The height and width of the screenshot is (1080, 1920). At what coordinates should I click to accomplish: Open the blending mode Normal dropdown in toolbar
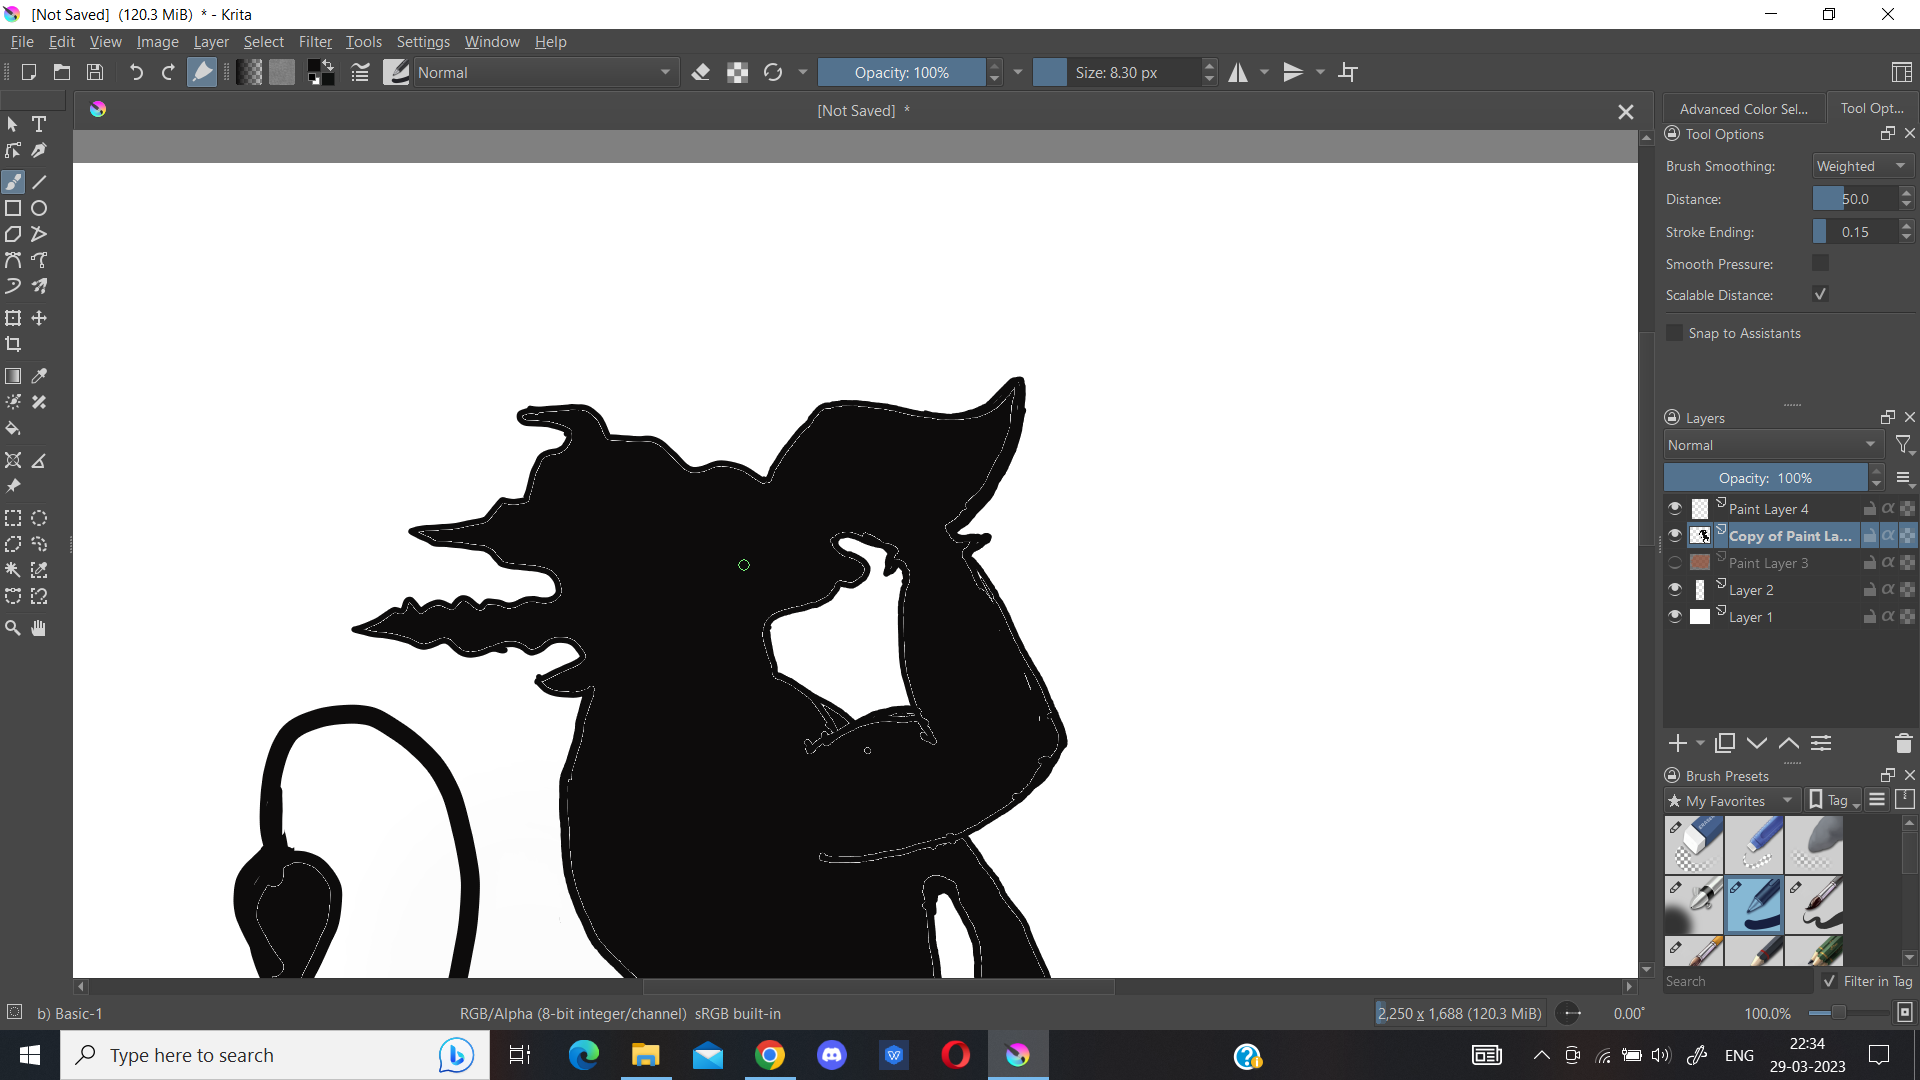pyautogui.click(x=543, y=72)
